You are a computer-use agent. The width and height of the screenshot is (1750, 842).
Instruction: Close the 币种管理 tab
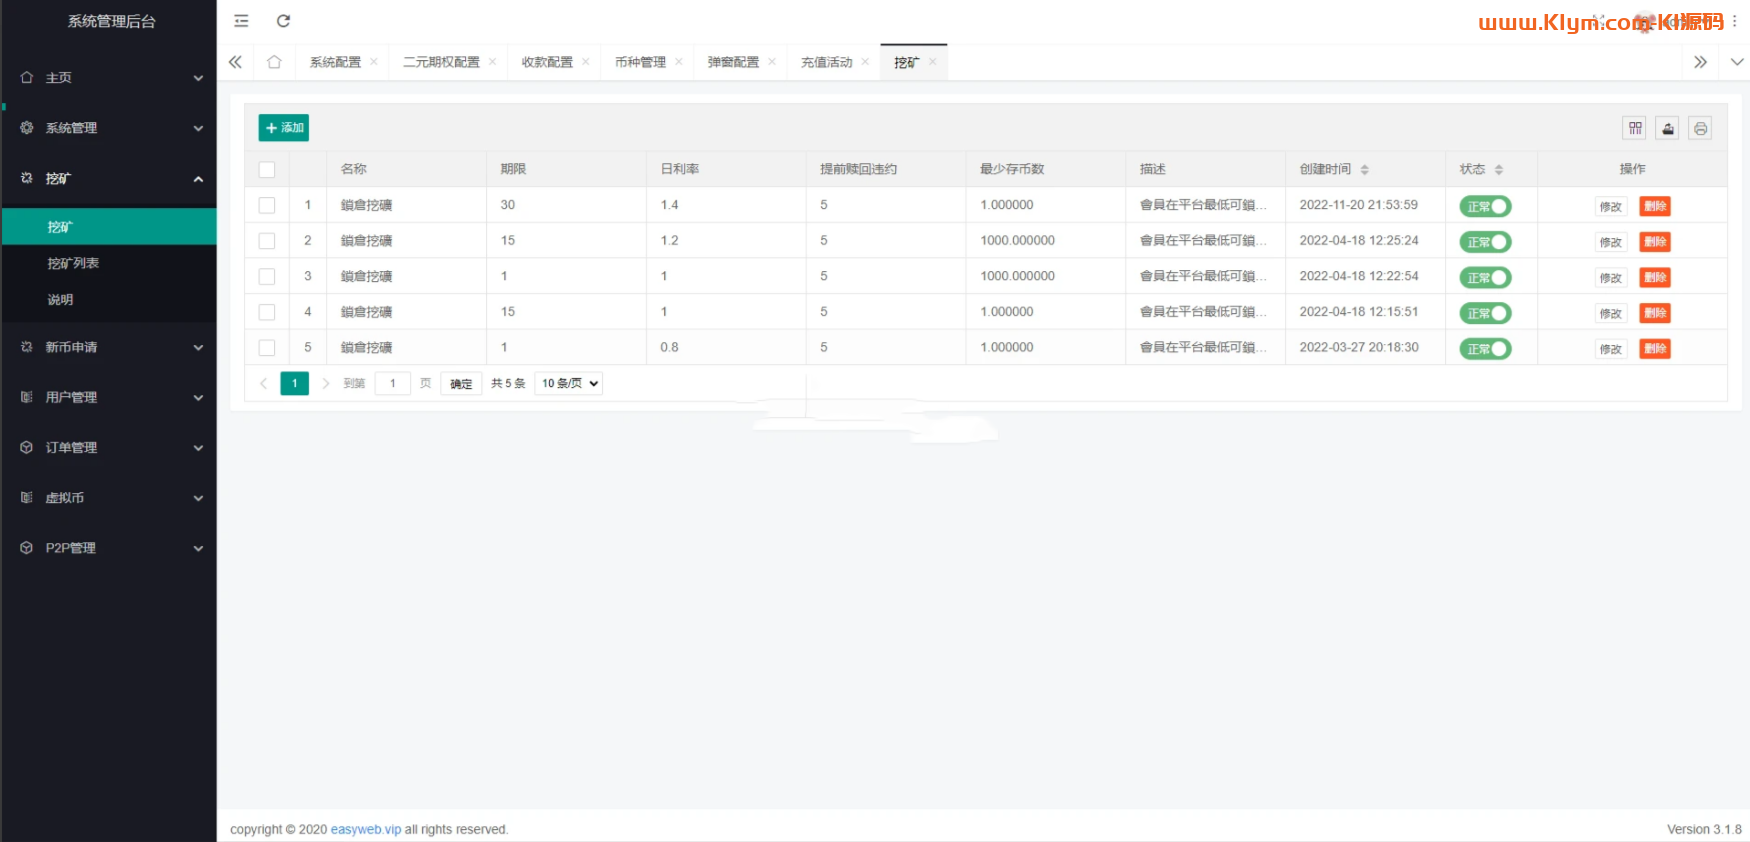tap(678, 62)
